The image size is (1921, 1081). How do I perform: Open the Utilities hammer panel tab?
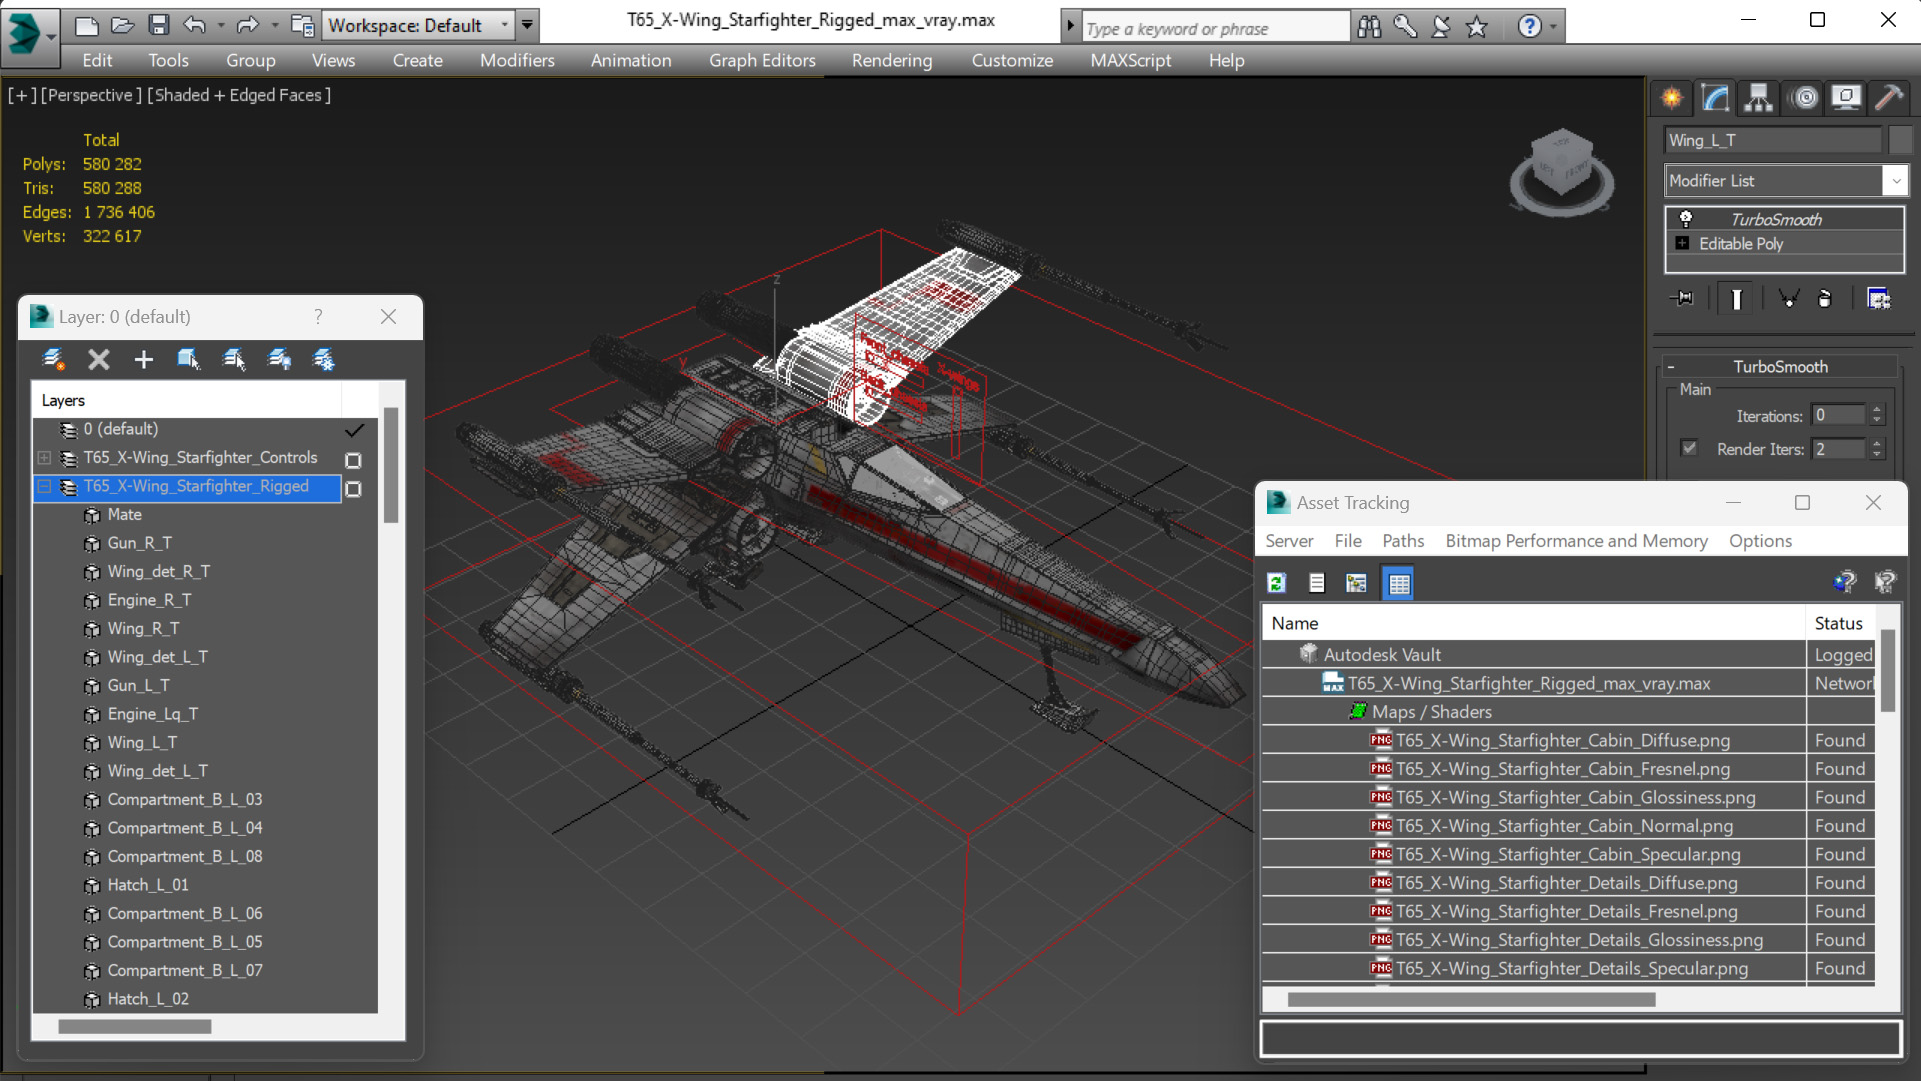pyautogui.click(x=1889, y=98)
